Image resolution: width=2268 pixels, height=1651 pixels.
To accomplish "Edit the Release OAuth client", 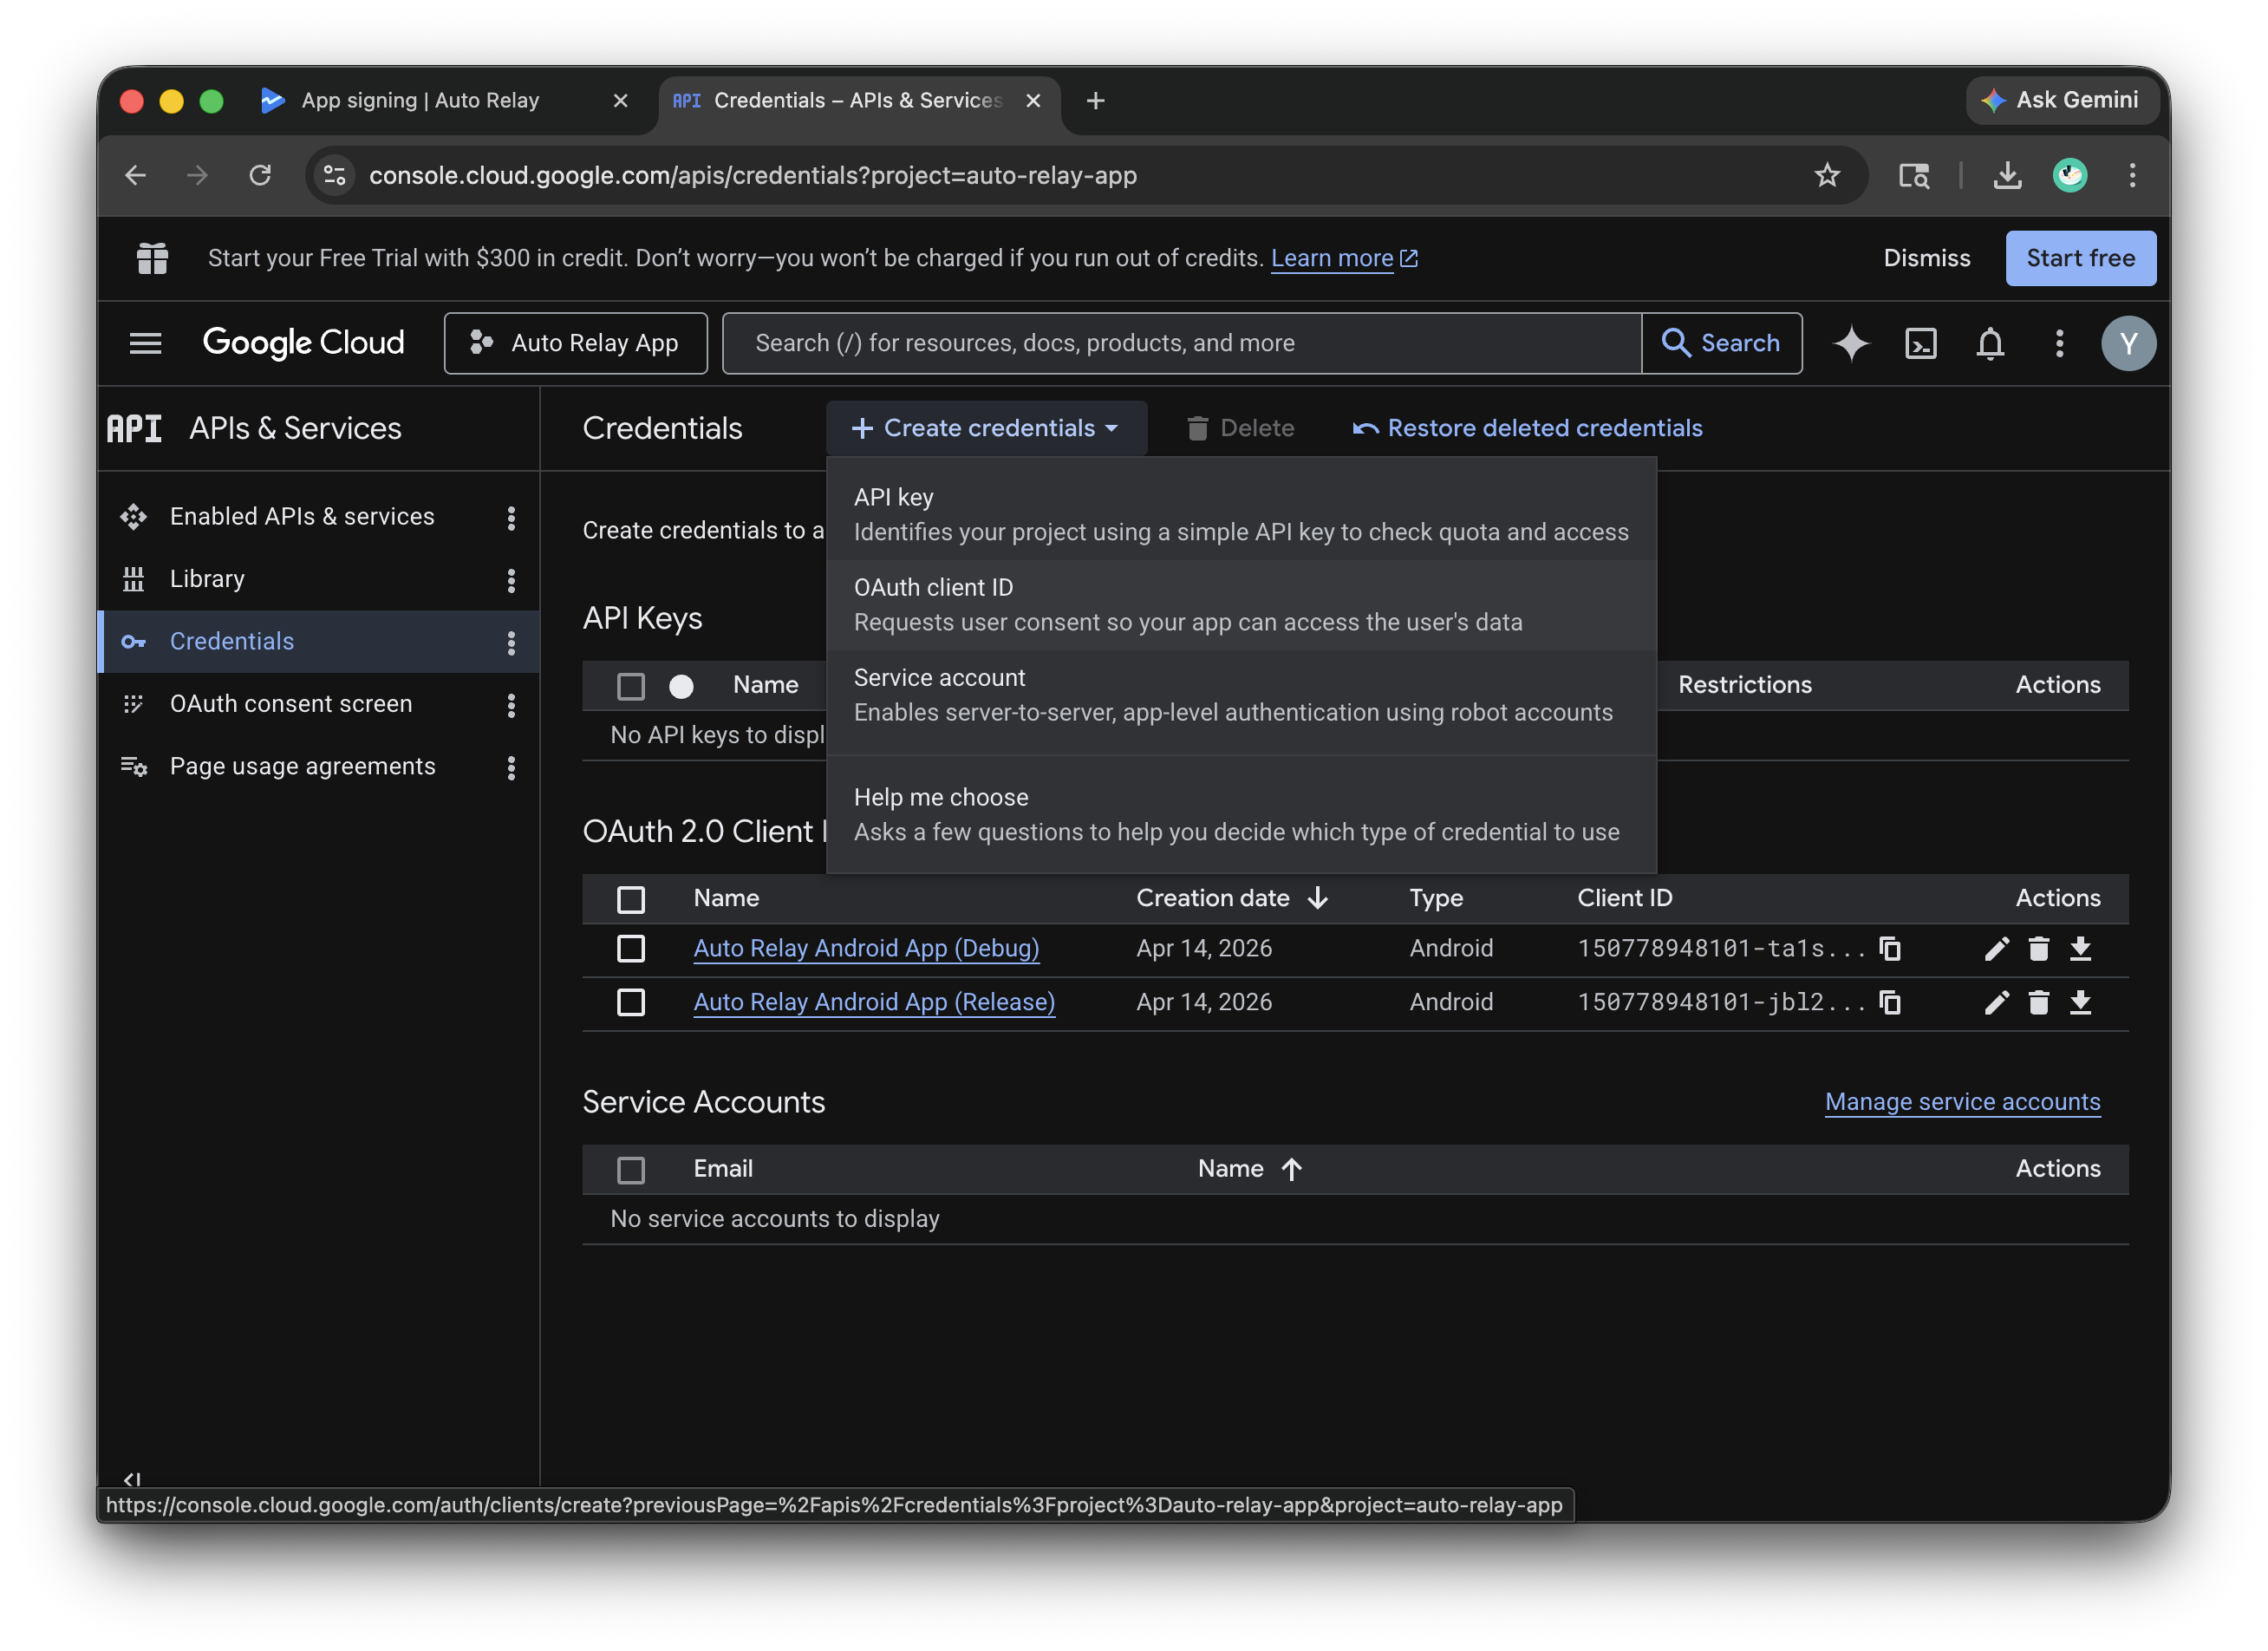I will coord(1996,1002).
